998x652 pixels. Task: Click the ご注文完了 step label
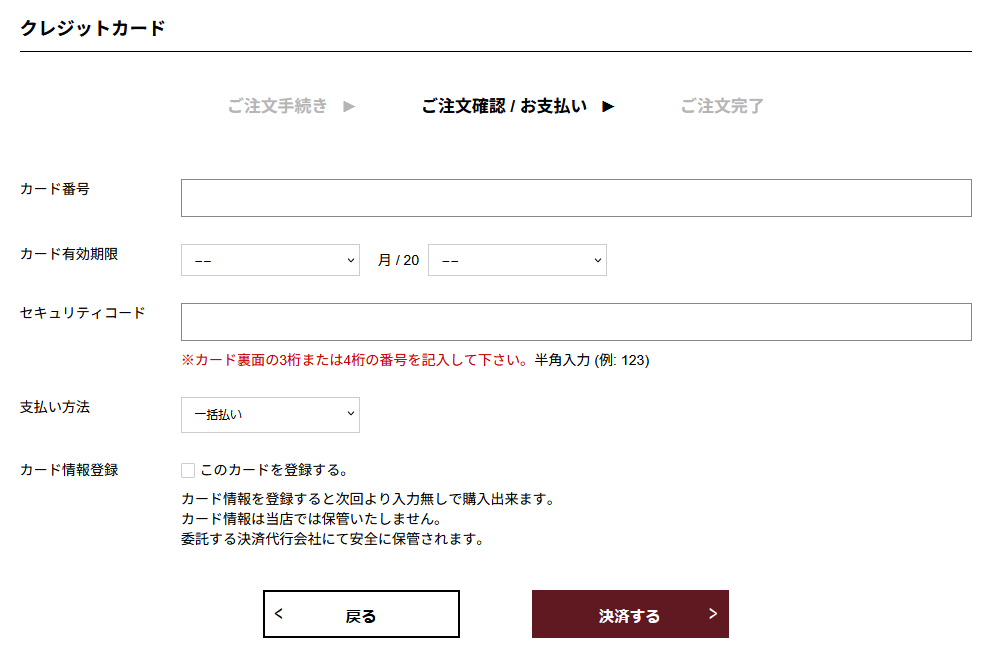(722, 106)
